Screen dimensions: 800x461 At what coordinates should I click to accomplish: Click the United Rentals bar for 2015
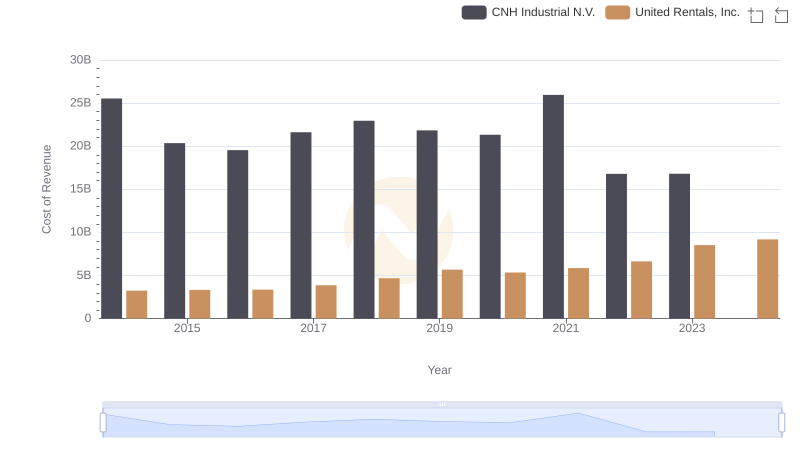[x=199, y=304]
